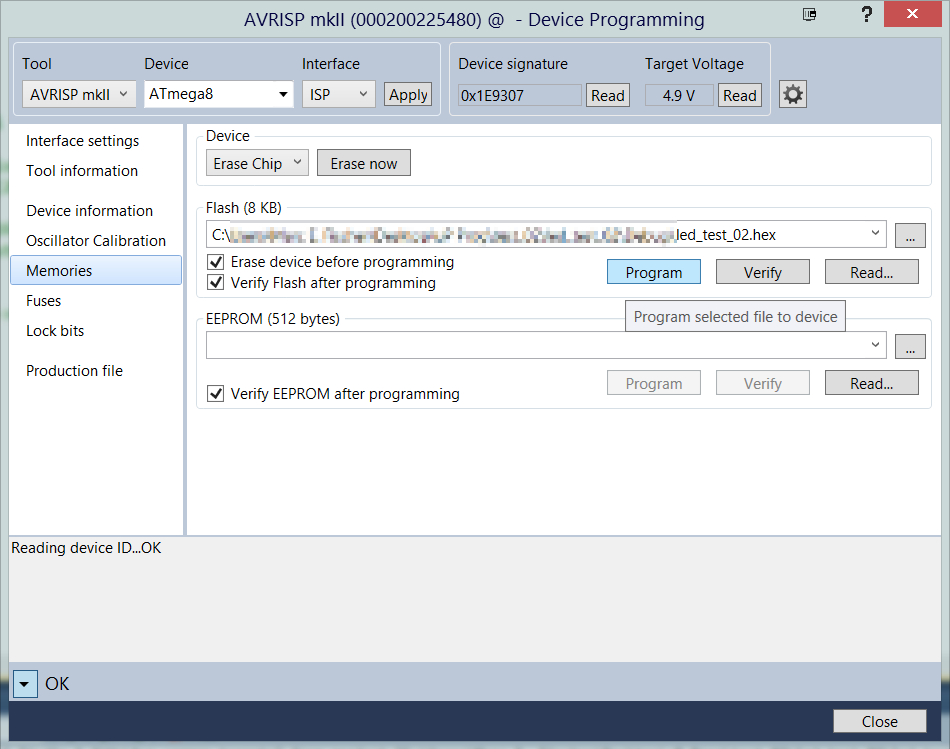Image resolution: width=950 pixels, height=749 pixels.
Task: Verify the Flash memory
Action: point(762,272)
